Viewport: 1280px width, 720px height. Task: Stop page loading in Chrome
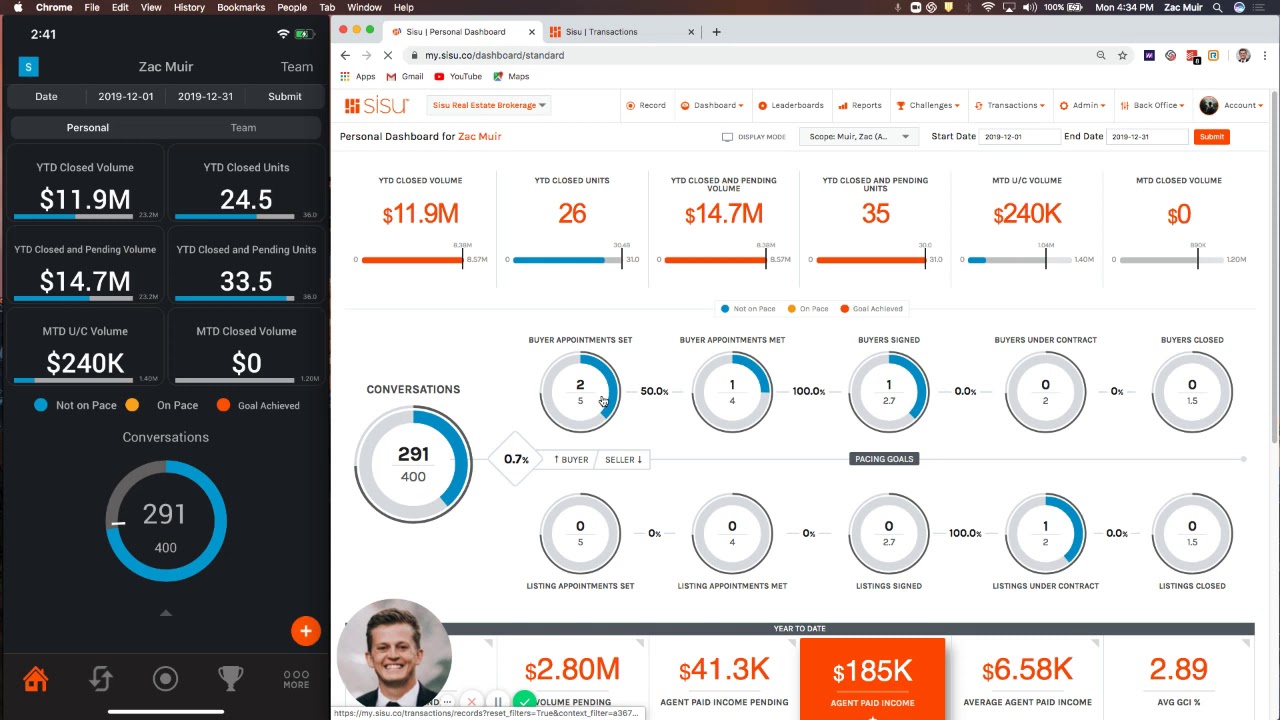[x=386, y=55]
